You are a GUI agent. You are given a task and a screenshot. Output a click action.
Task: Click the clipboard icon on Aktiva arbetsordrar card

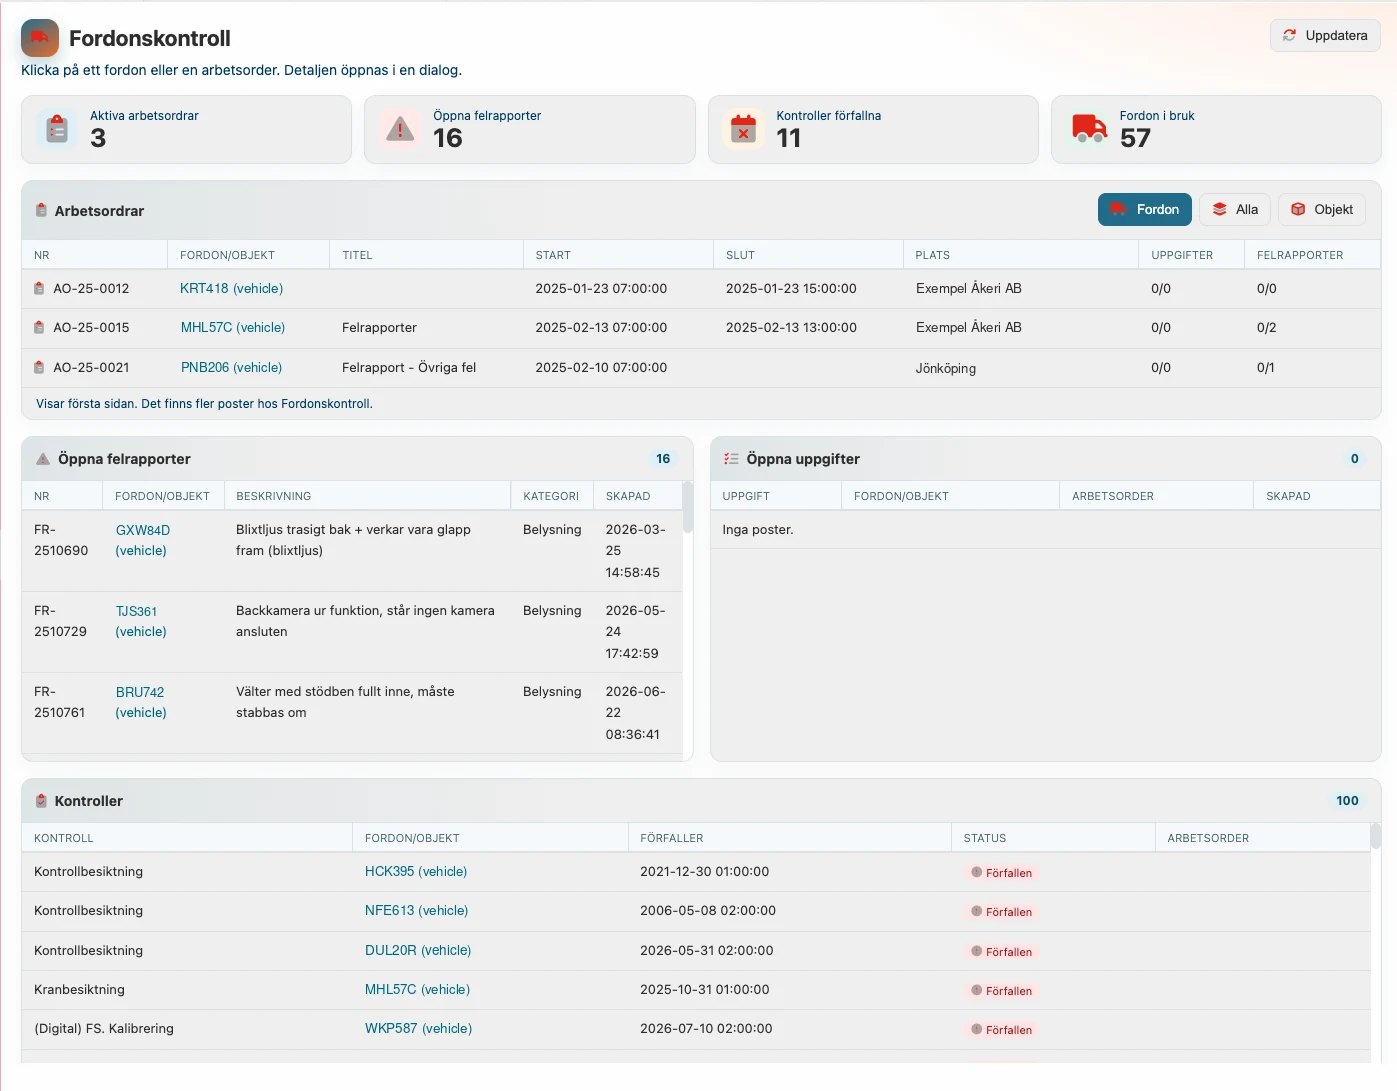pyautogui.click(x=57, y=129)
